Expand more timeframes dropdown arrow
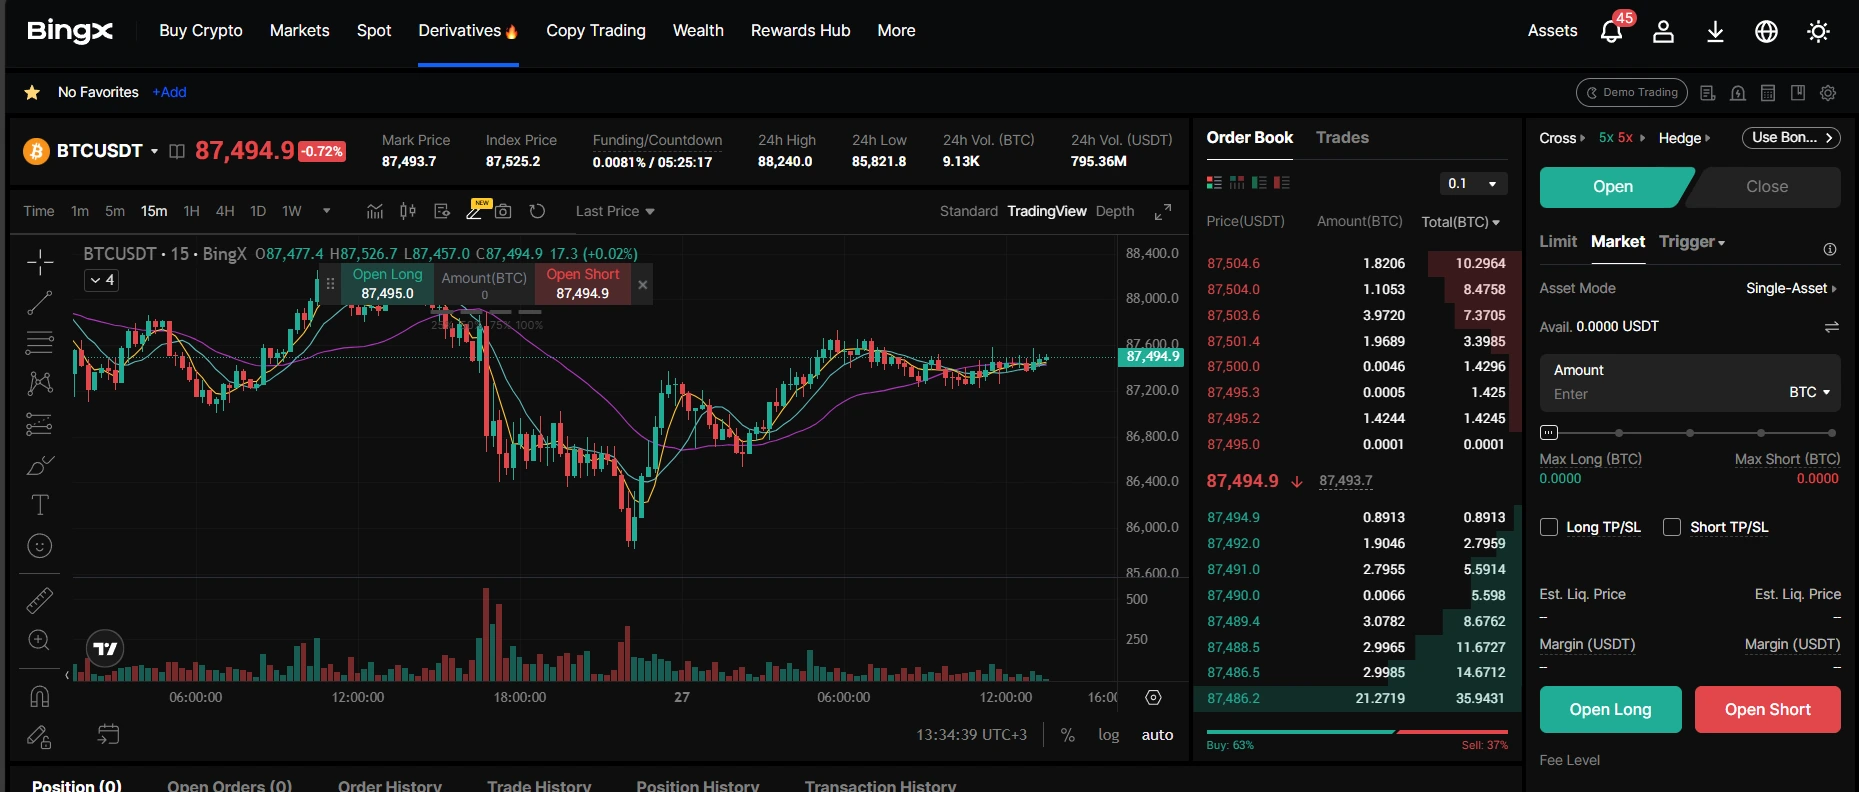 click(326, 211)
